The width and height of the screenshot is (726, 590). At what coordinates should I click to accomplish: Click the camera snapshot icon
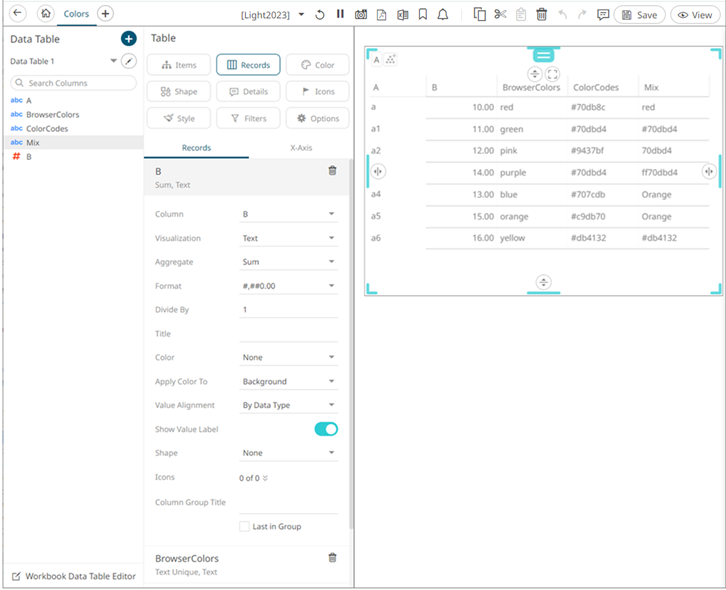[x=361, y=15]
